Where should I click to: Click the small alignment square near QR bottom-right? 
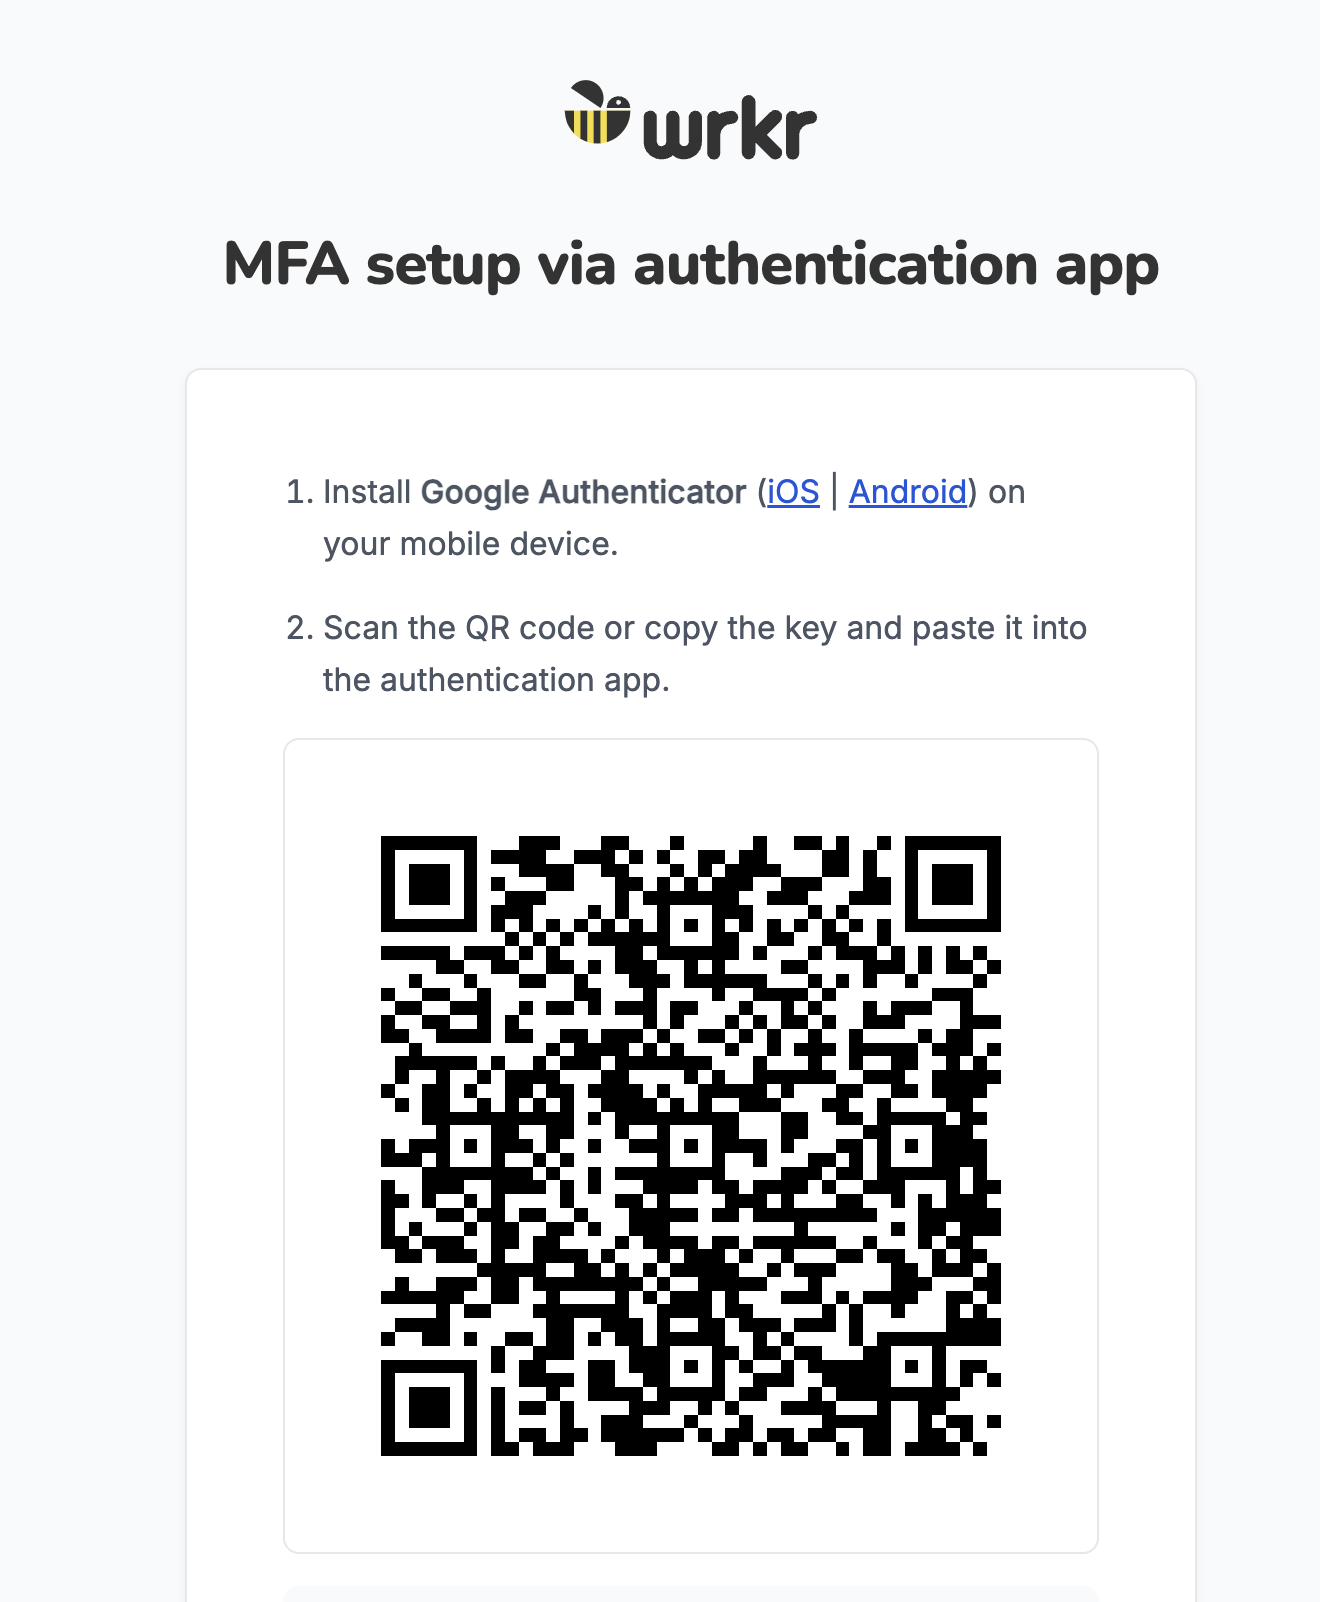coord(911,1366)
